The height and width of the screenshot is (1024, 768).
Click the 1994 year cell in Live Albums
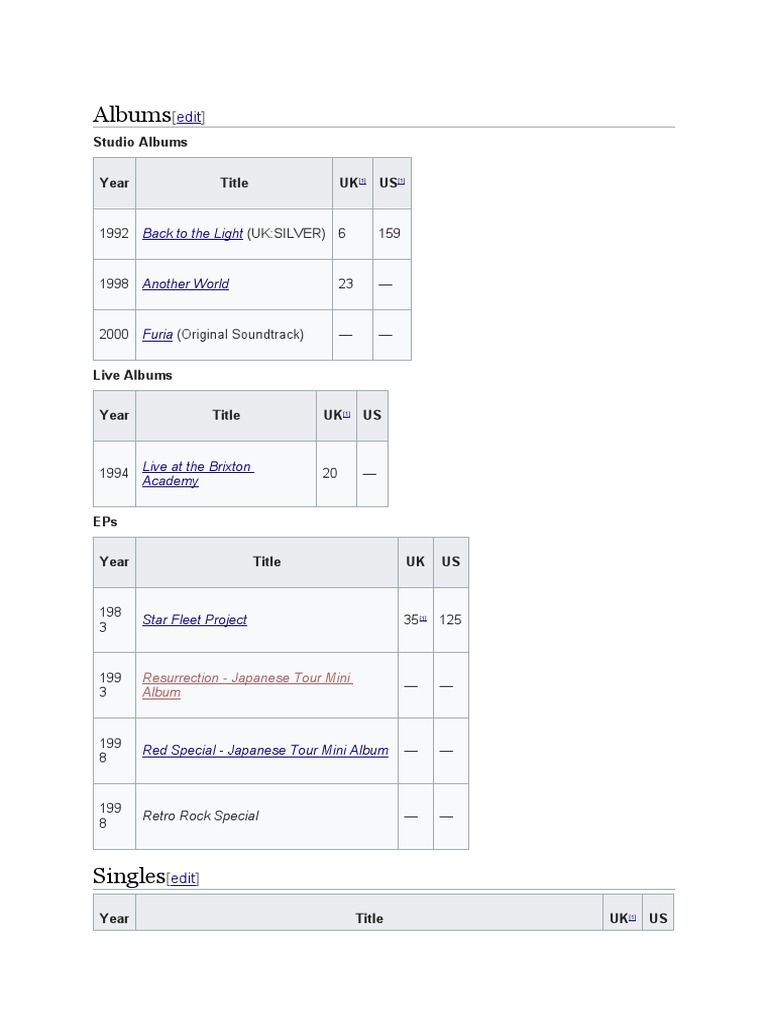point(114,473)
